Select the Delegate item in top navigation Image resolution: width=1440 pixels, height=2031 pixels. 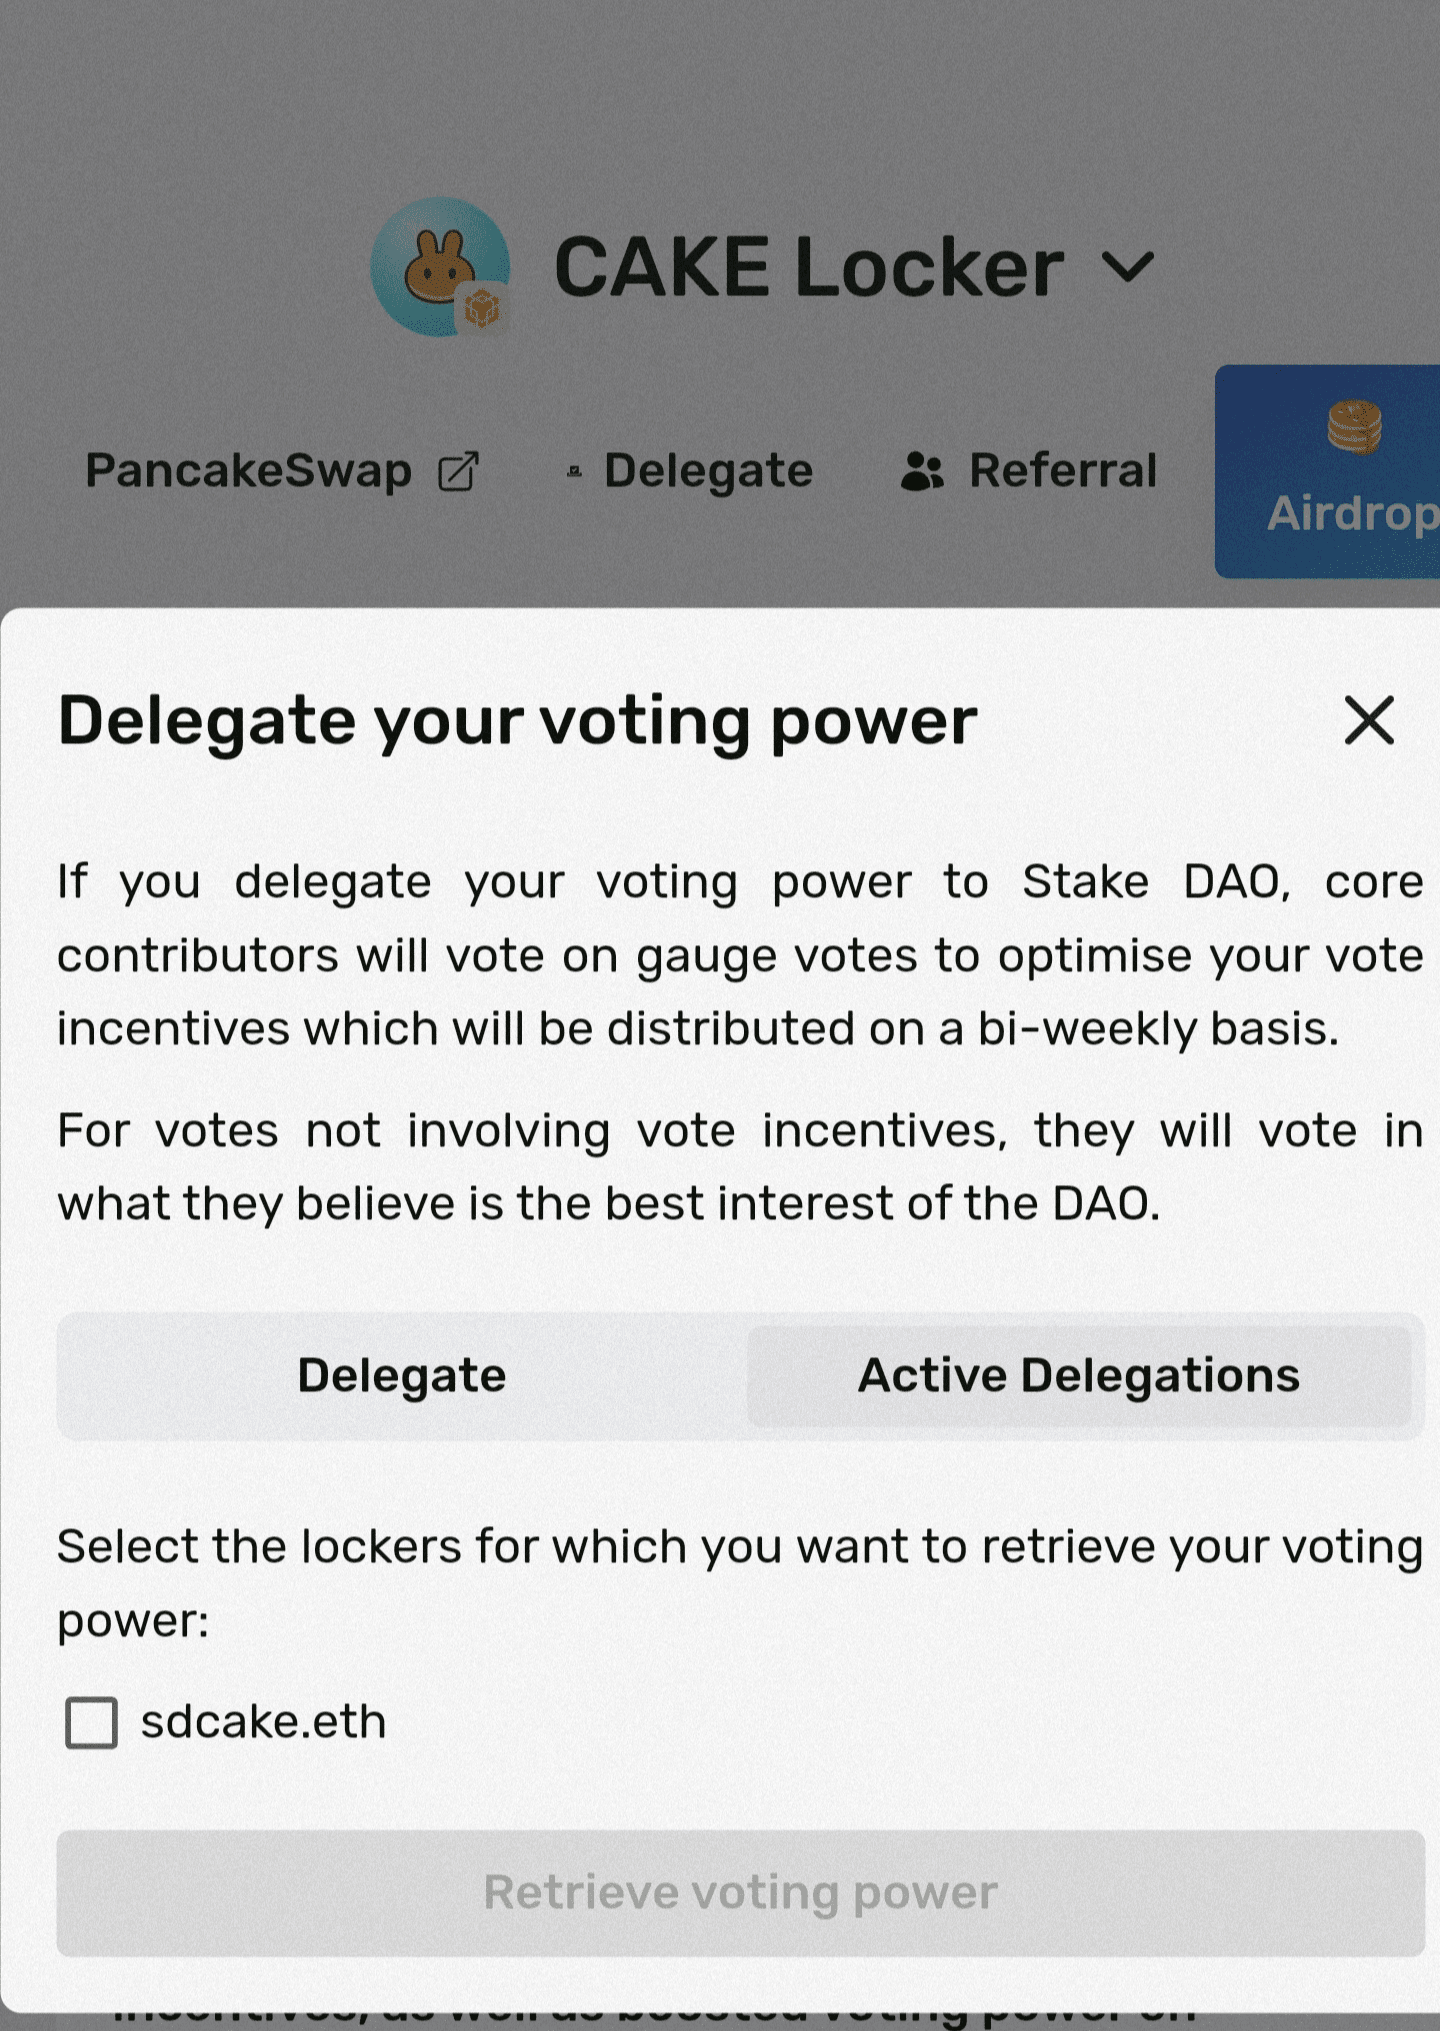point(708,470)
